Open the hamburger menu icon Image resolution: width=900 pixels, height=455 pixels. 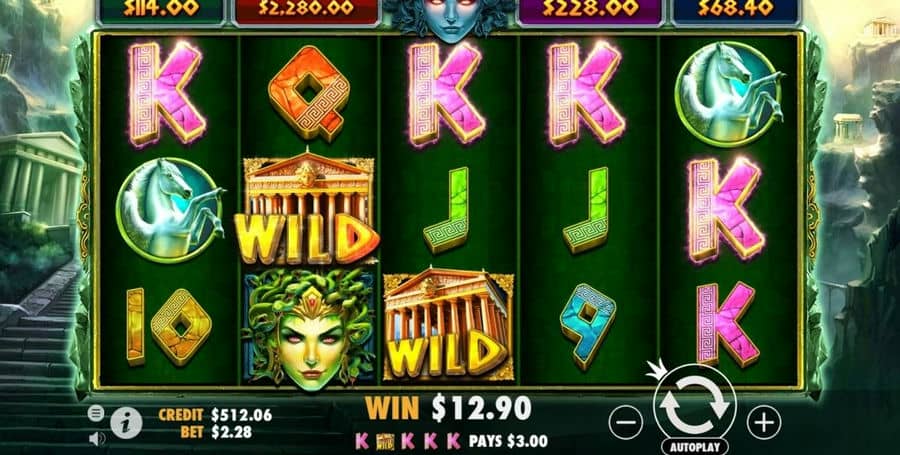96,412
